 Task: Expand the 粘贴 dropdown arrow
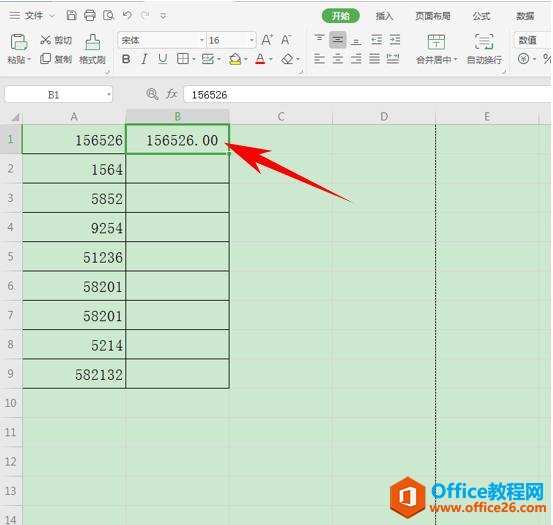[x=29, y=60]
